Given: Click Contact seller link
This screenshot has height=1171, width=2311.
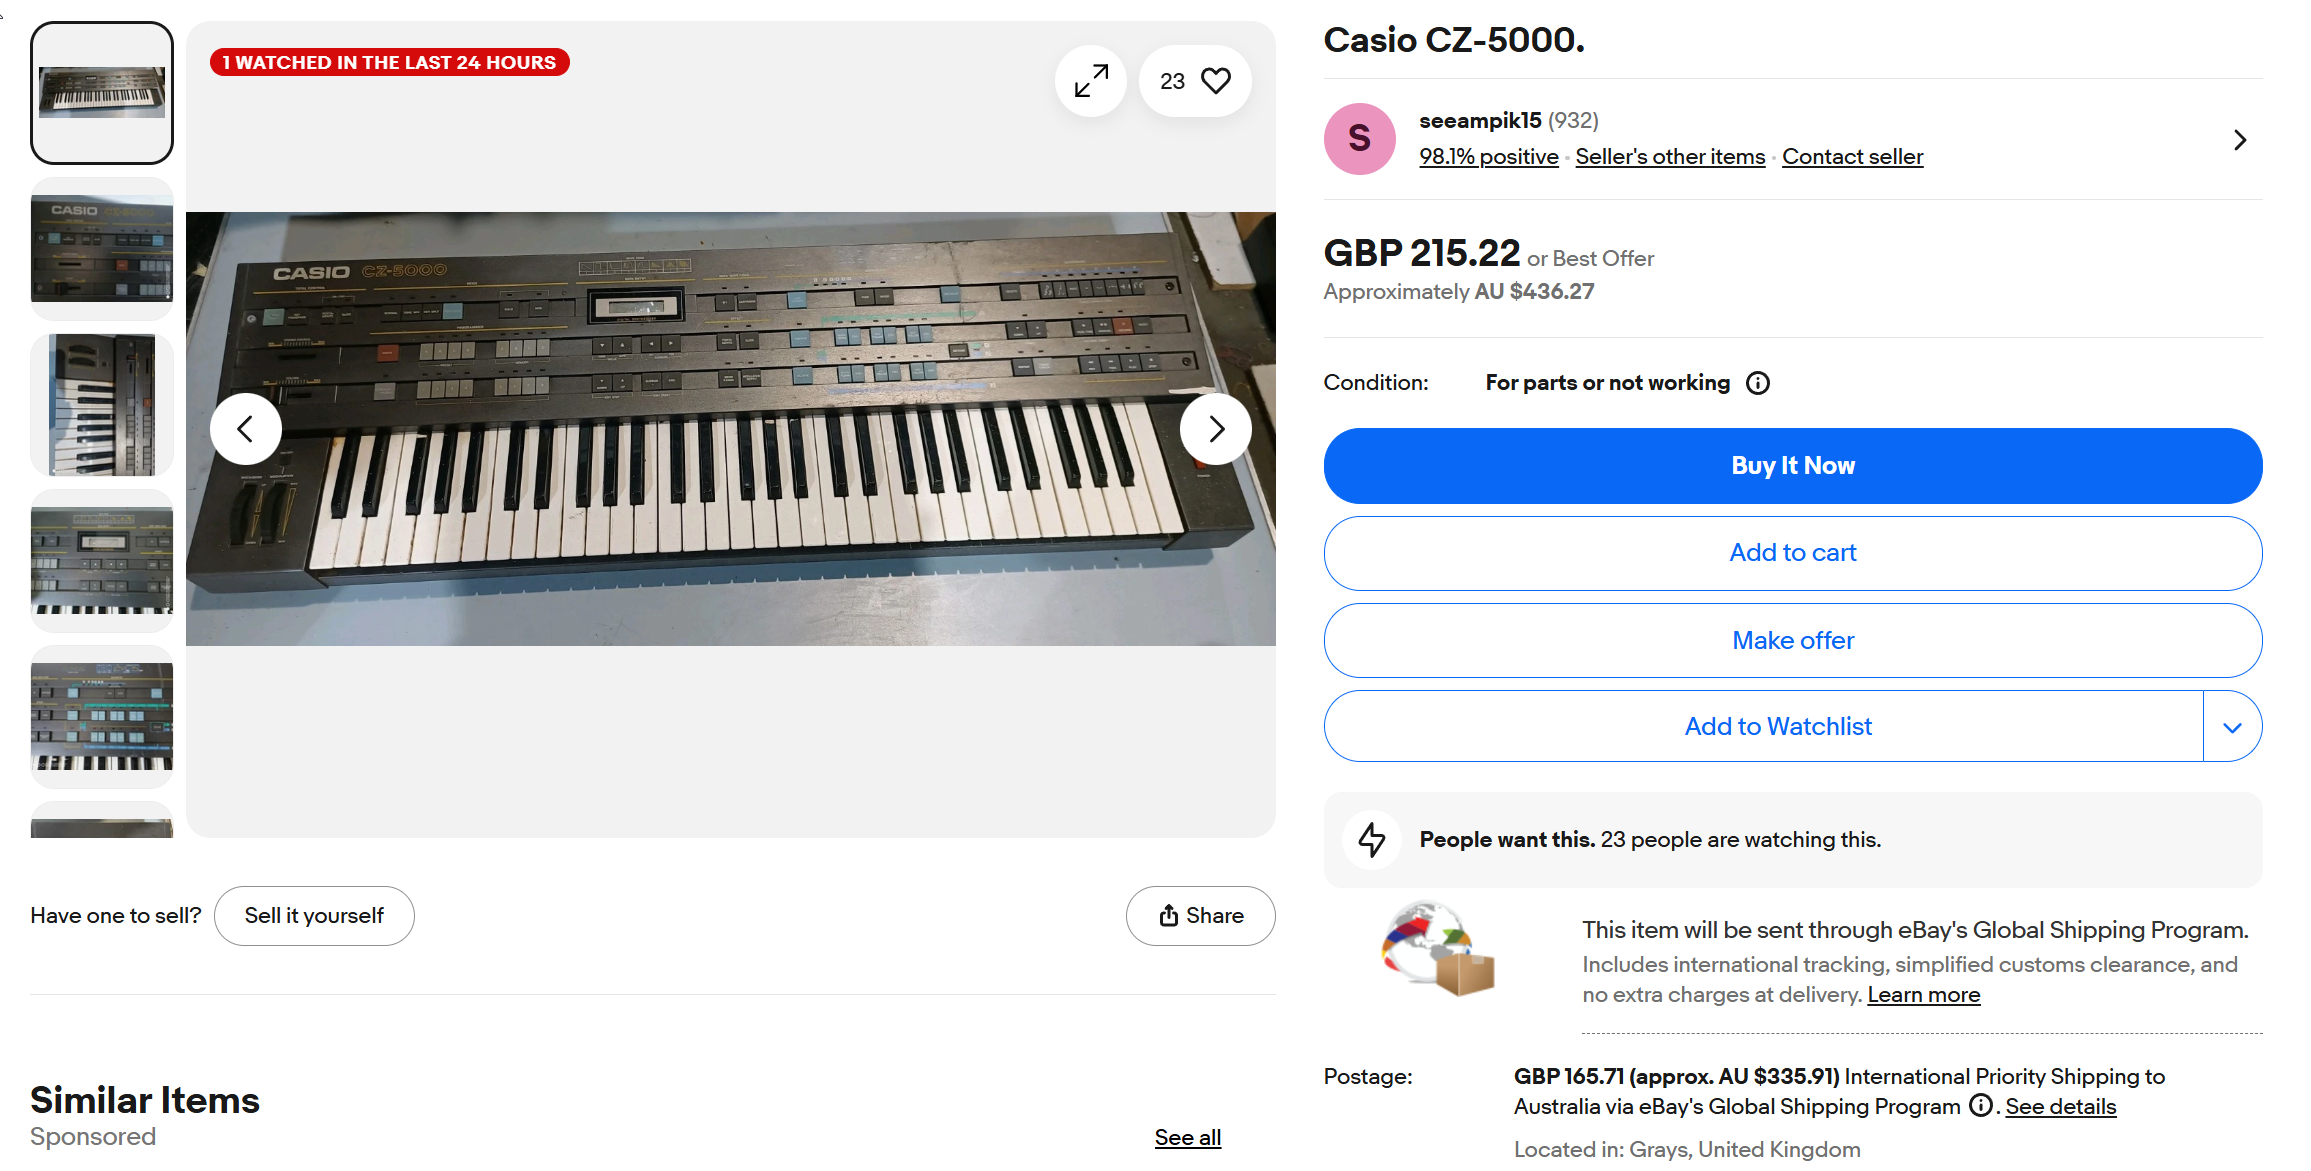Looking at the screenshot, I should [1852, 157].
